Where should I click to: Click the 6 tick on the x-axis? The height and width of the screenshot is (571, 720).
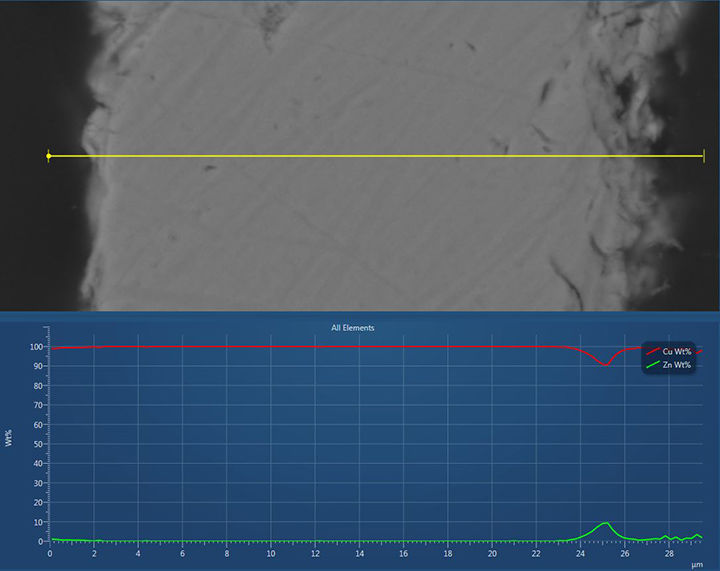pyautogui.click(x=182, y=553)
